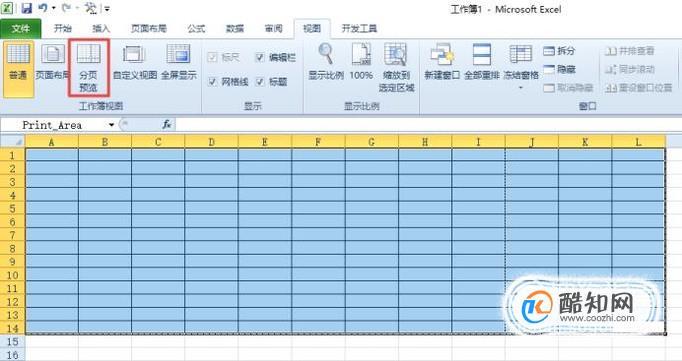Click the Redo button
Image resolution: width=682 pixels, height=361 pixels.
pyautogui.click(x=66, y=8)
